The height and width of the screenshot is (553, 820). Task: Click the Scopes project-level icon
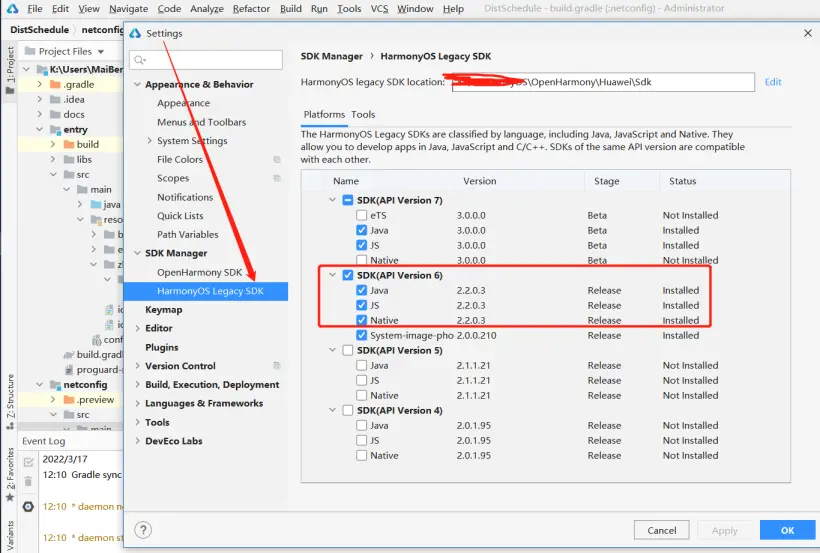click(x=277, y=178)
